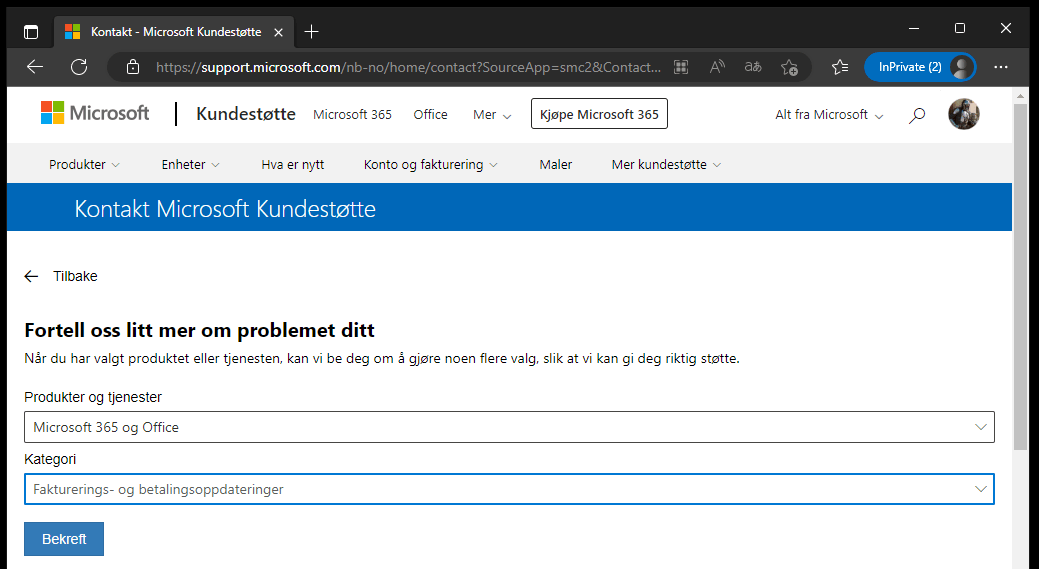
Task: Click Kontakt Microsoft Kundestøtte heading
Action: tap(225, 209)
